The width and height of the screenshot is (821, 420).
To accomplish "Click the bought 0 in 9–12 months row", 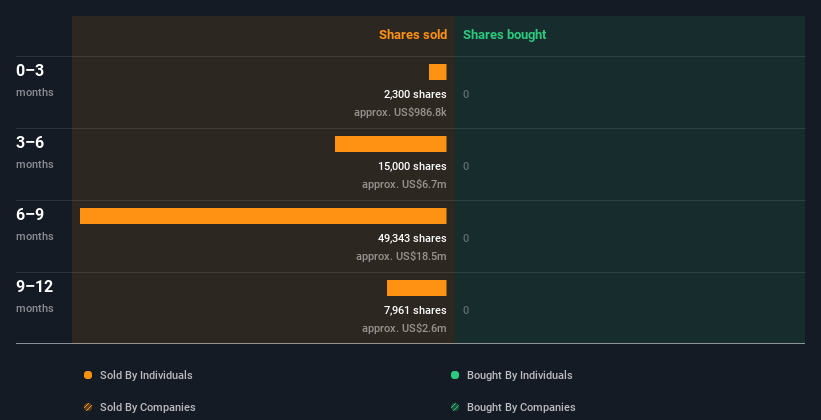I will [x=466, y=311].
